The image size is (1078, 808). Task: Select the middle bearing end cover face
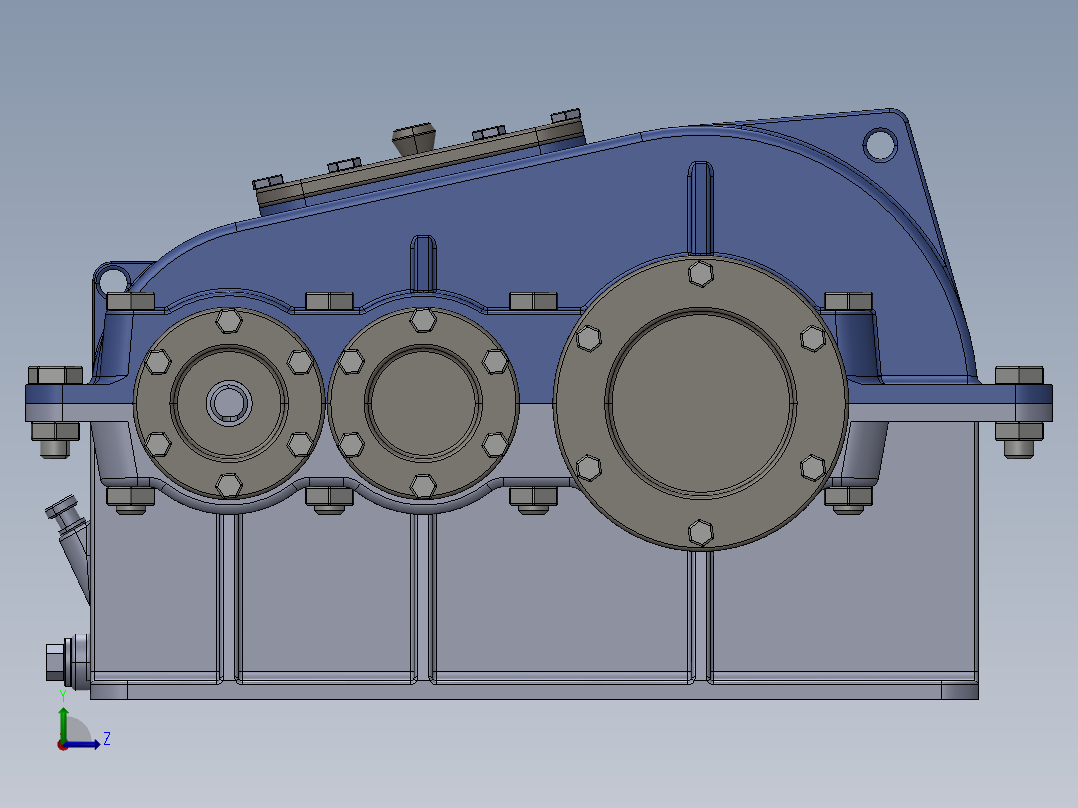pyautogui.click(x=423, y=402)
